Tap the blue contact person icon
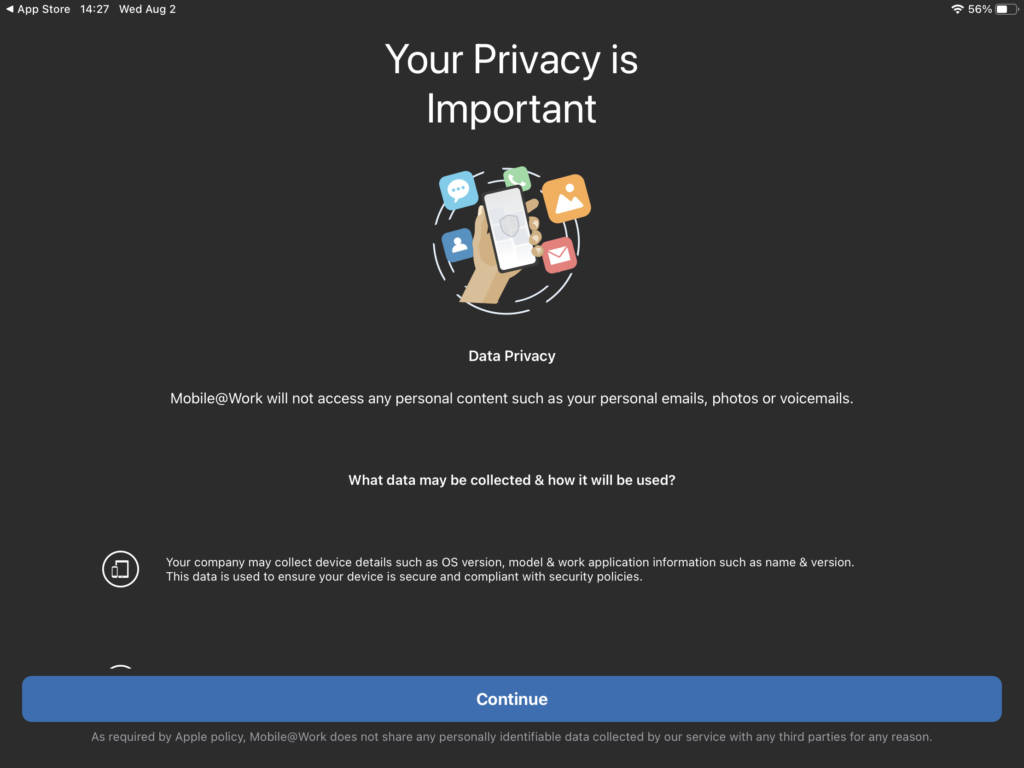This screenshot has width=1024, height=768. [x=458, y=244]
